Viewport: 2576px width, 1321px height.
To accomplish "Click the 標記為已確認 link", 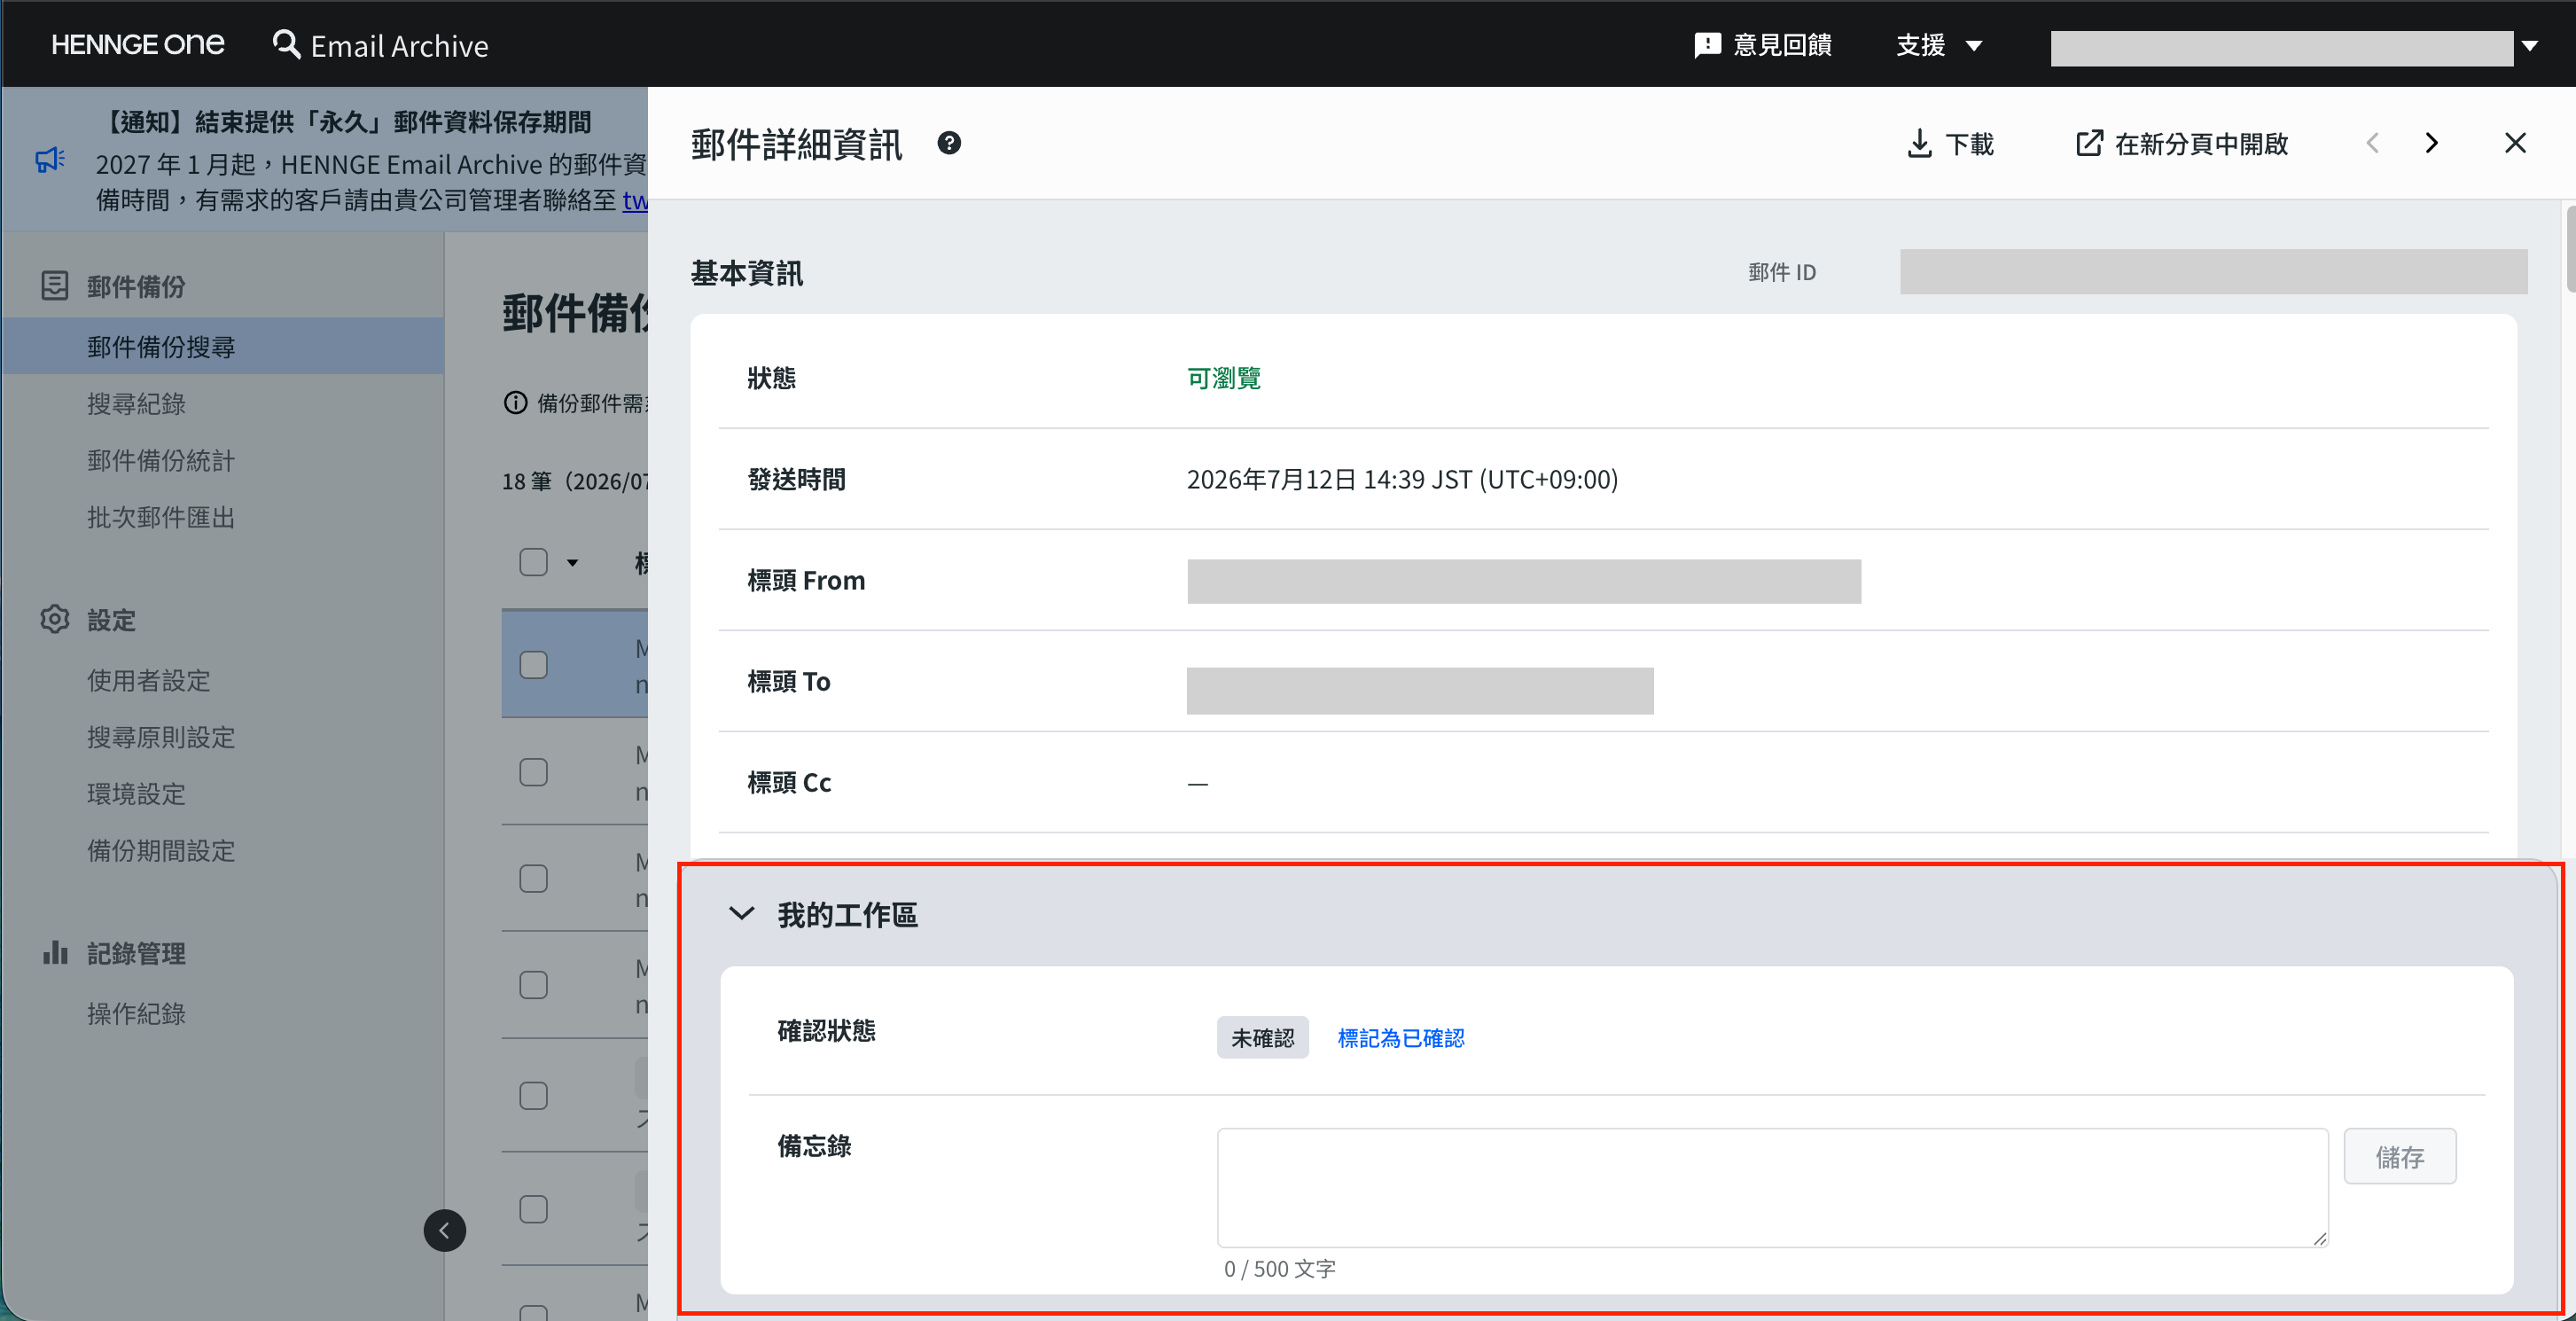I will (1400, 1038).
